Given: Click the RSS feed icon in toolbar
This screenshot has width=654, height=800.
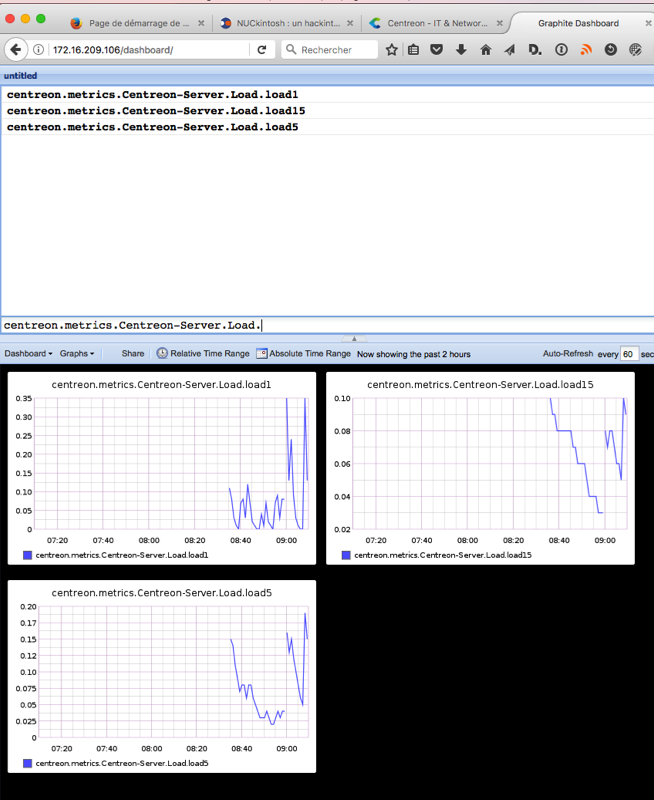Looking at the screenshot, I should click(x=586, y=49).
